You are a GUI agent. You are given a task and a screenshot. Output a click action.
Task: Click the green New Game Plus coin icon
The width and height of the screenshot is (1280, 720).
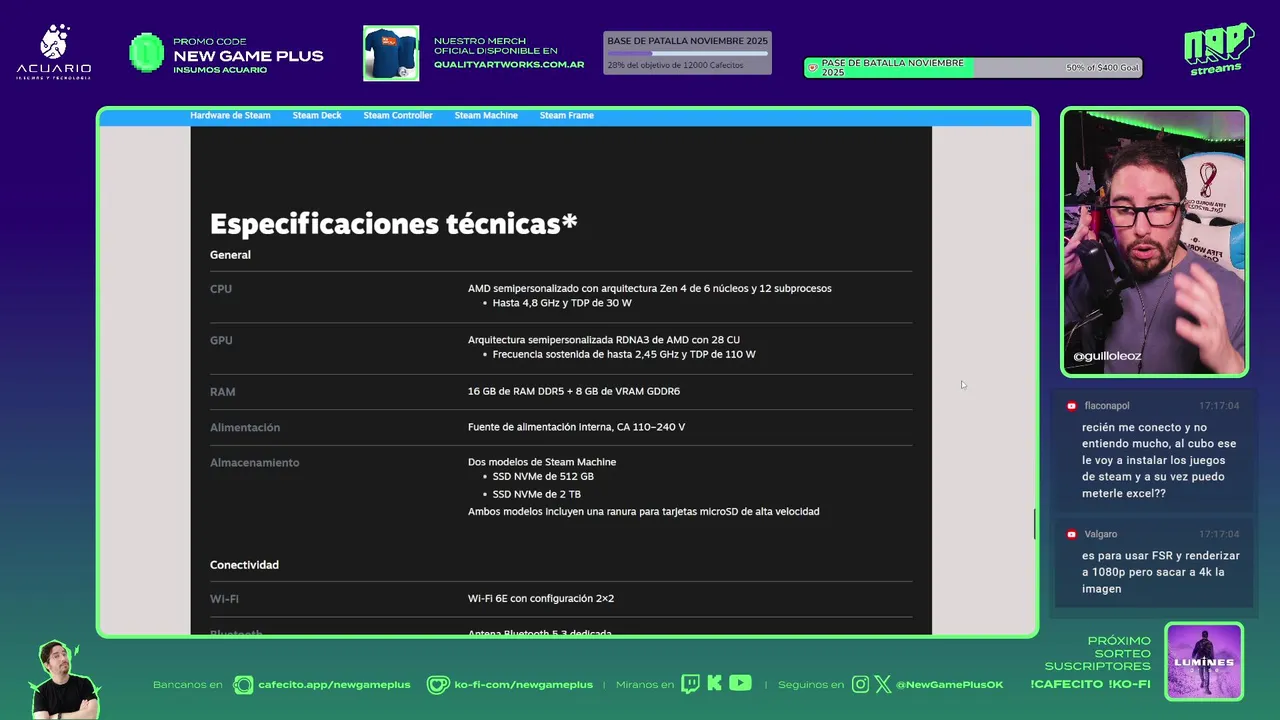(x=147, y=53)
